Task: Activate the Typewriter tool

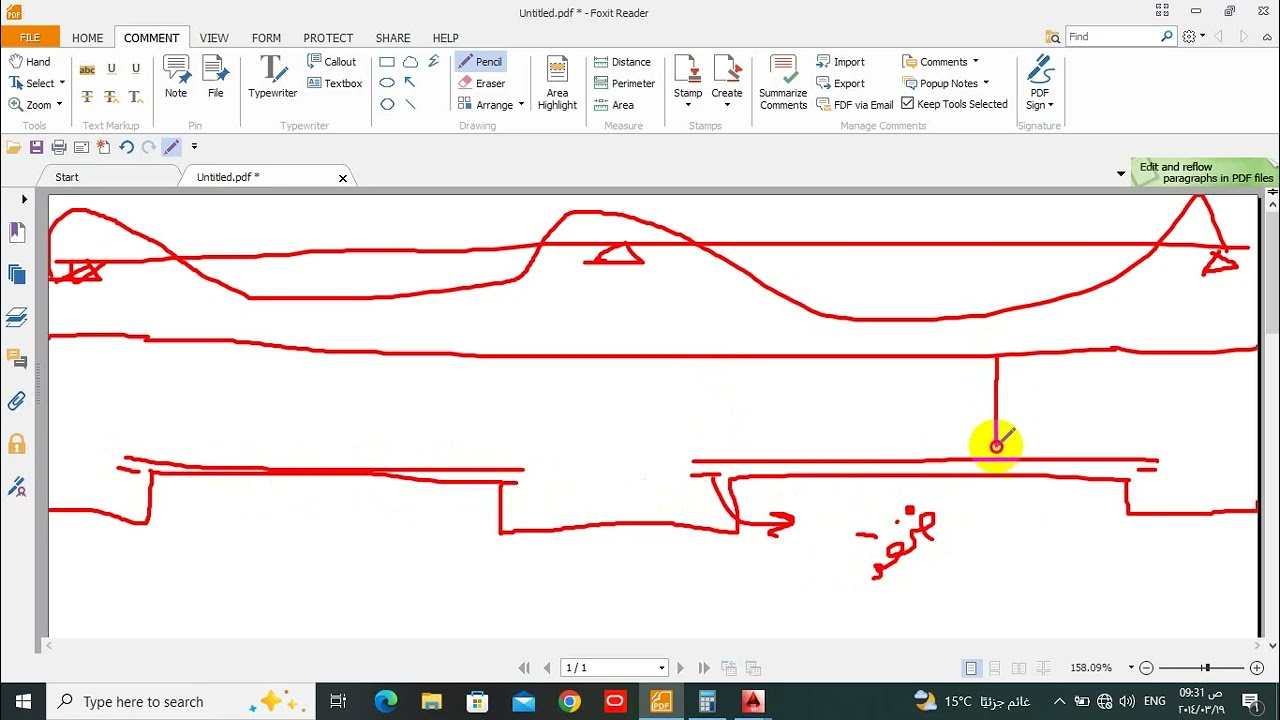Action: 273,77
